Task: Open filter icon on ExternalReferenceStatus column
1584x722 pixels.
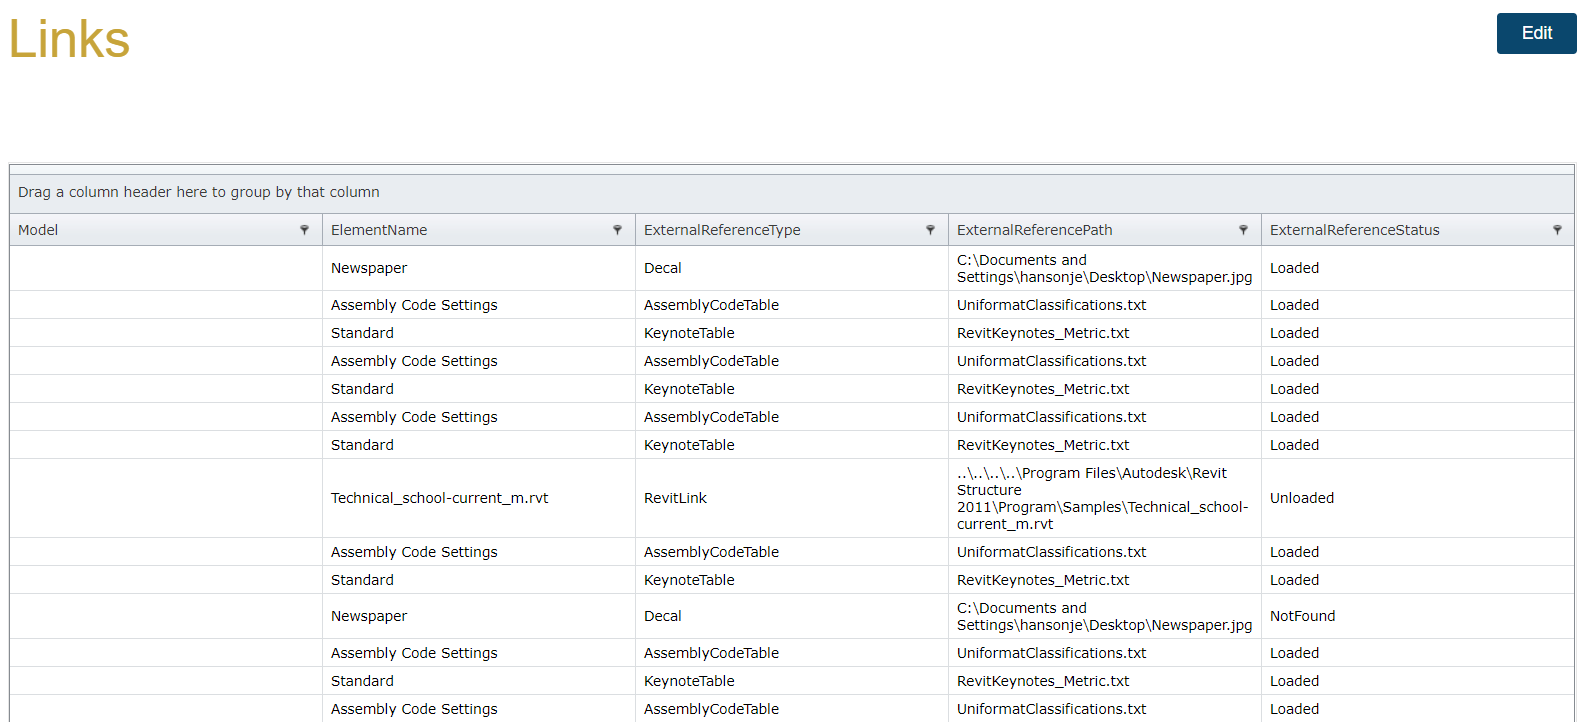Action: click(x=1557, y=230)
